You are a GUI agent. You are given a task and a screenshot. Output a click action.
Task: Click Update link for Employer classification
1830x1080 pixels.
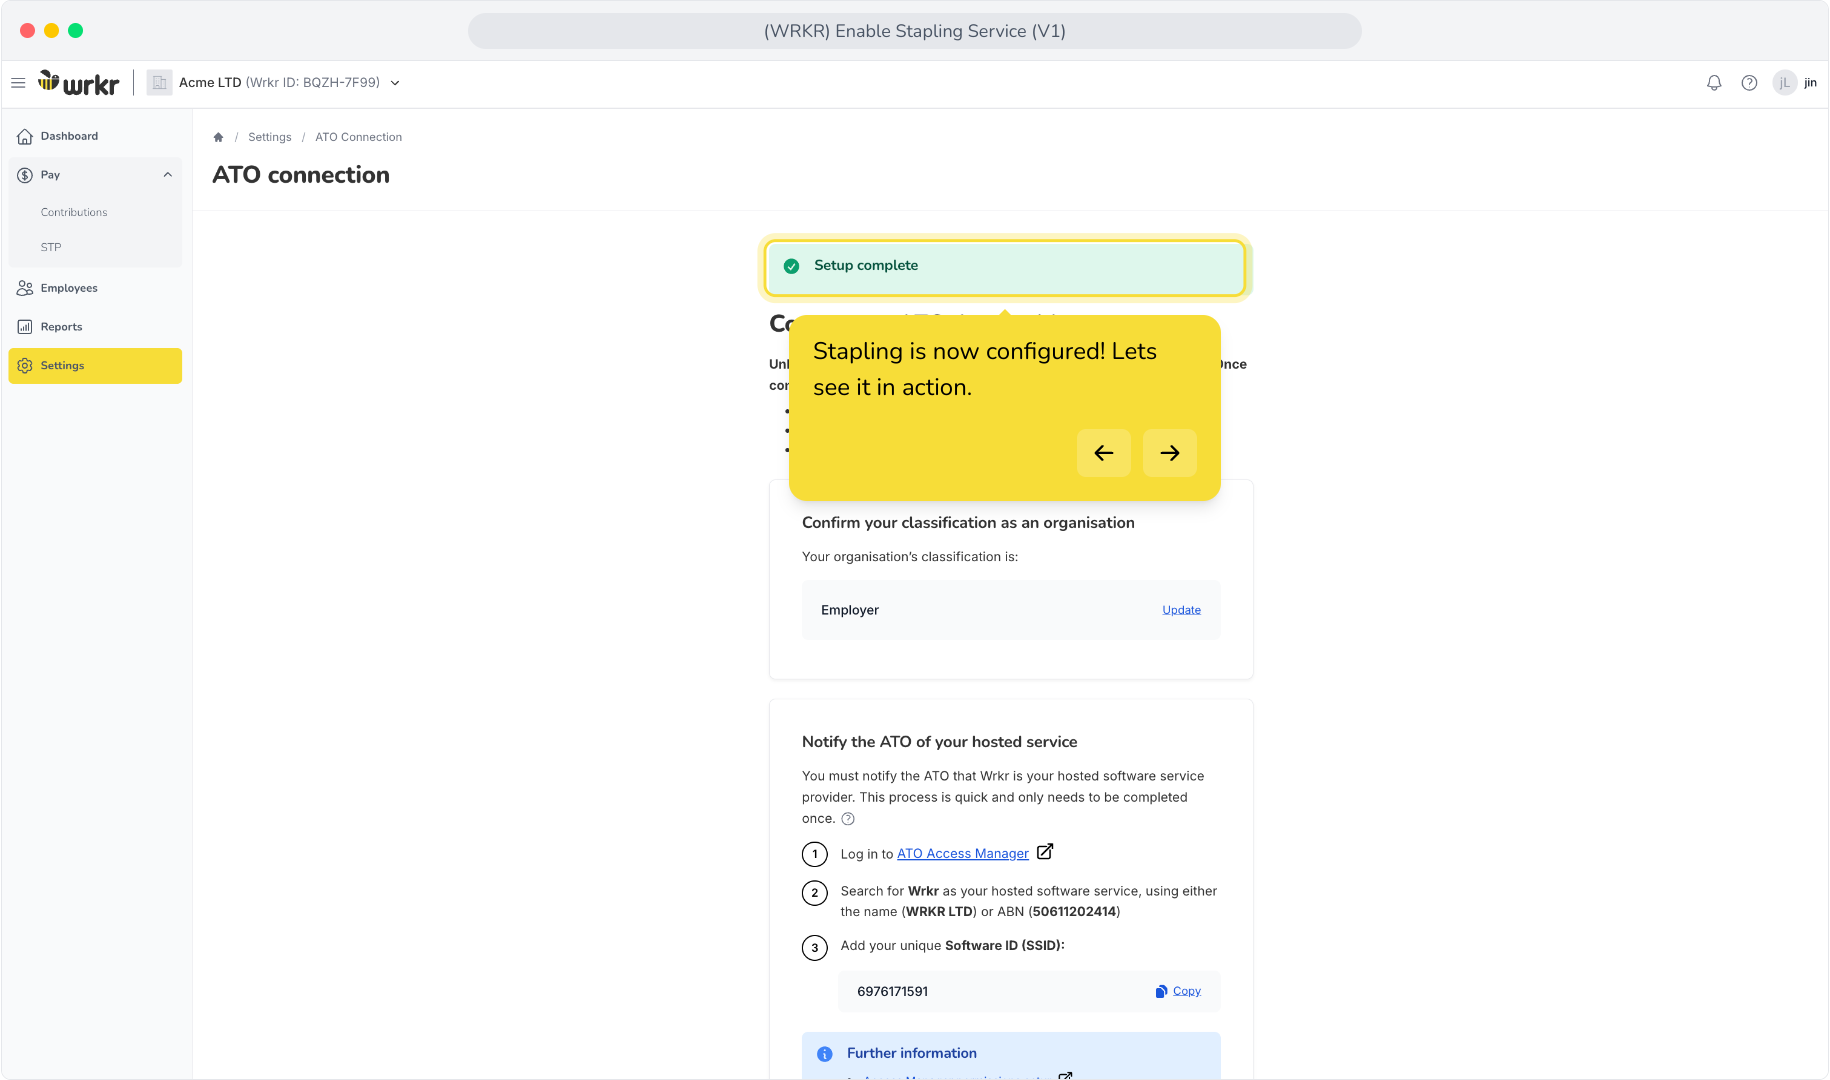coord(1181,610)
